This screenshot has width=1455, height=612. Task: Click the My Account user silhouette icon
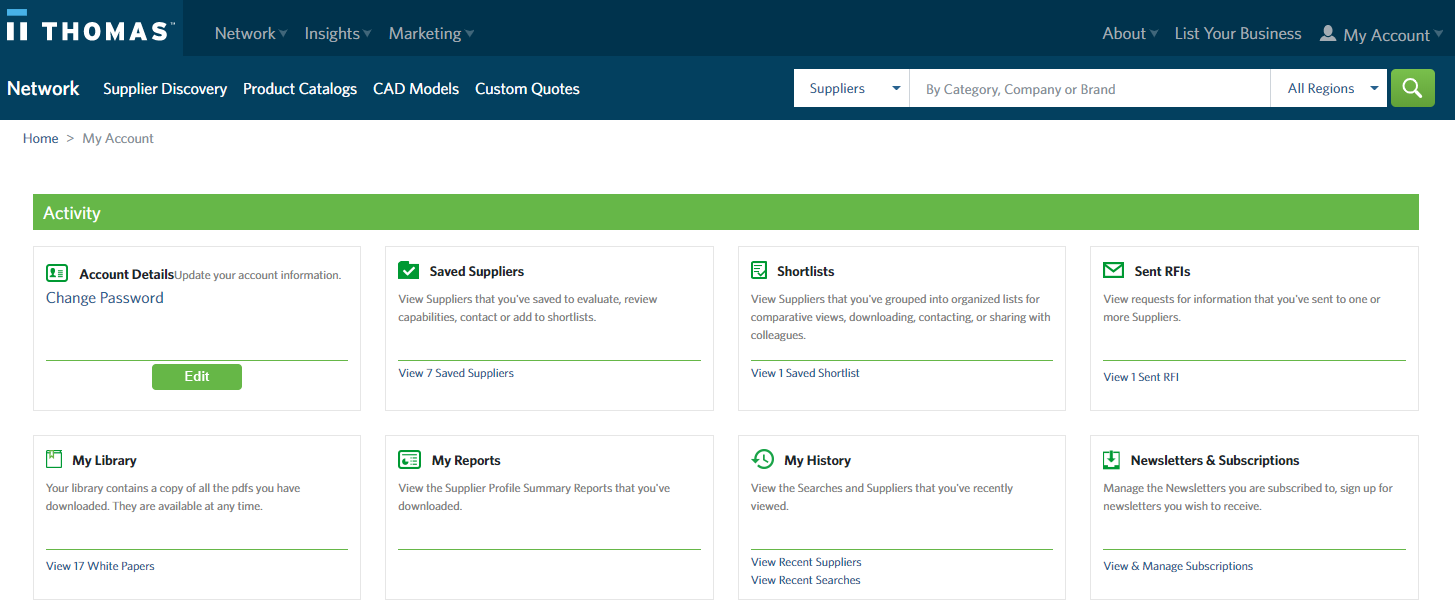pyautogui.click(x=1327, y=33)
